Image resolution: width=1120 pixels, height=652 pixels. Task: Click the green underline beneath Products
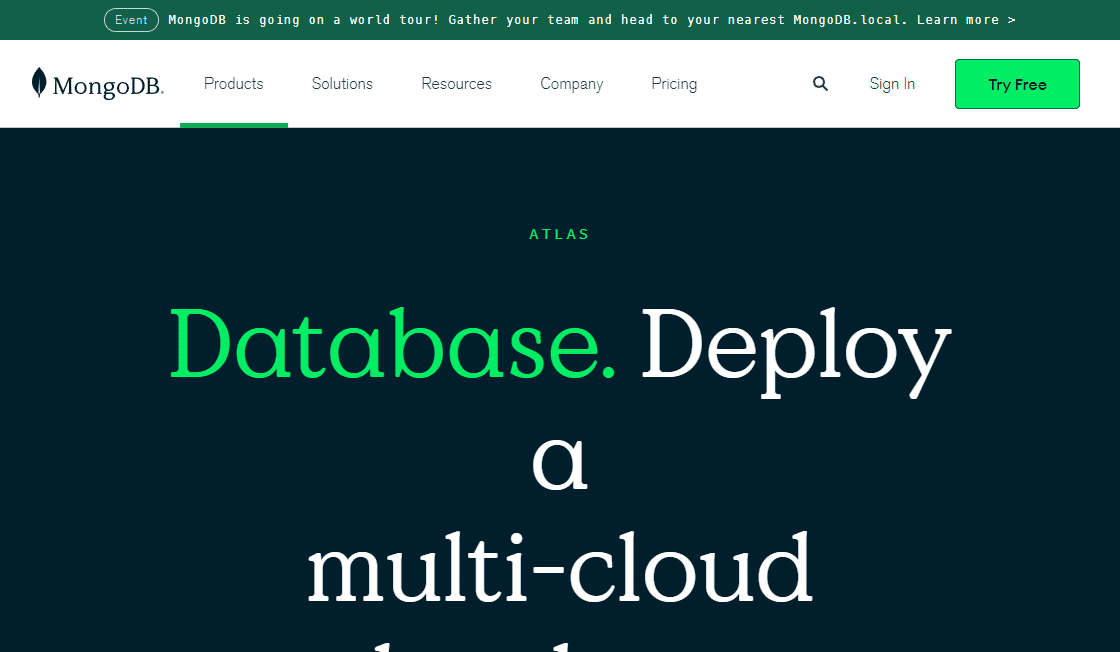233,125
